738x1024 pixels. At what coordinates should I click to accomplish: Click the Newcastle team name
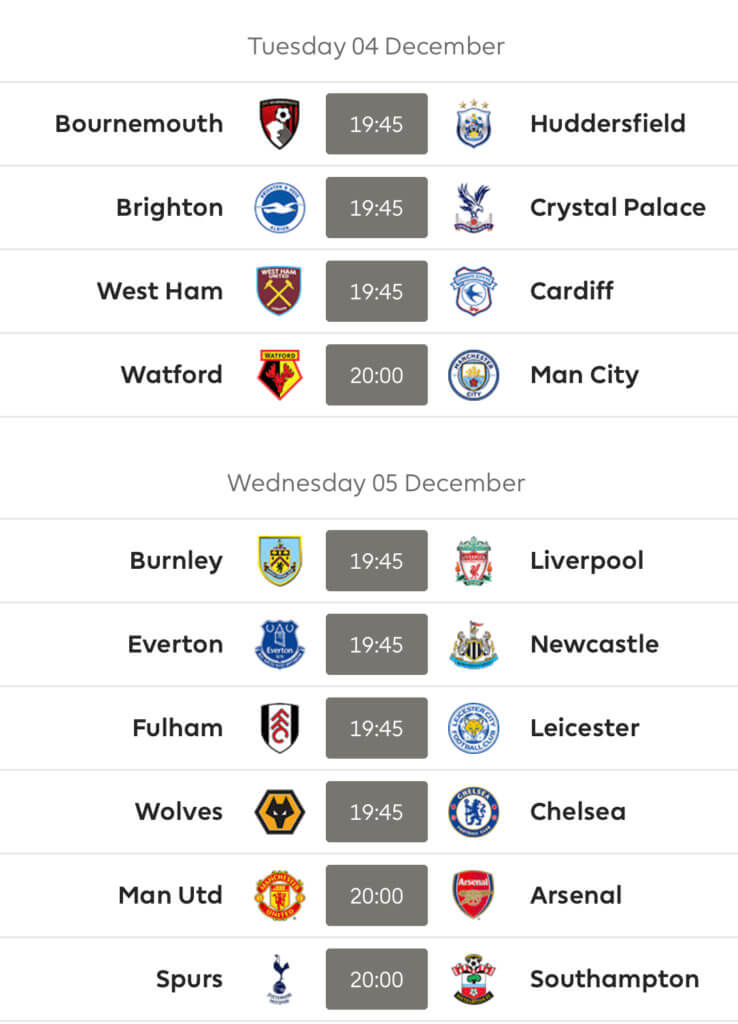(594, 644)
